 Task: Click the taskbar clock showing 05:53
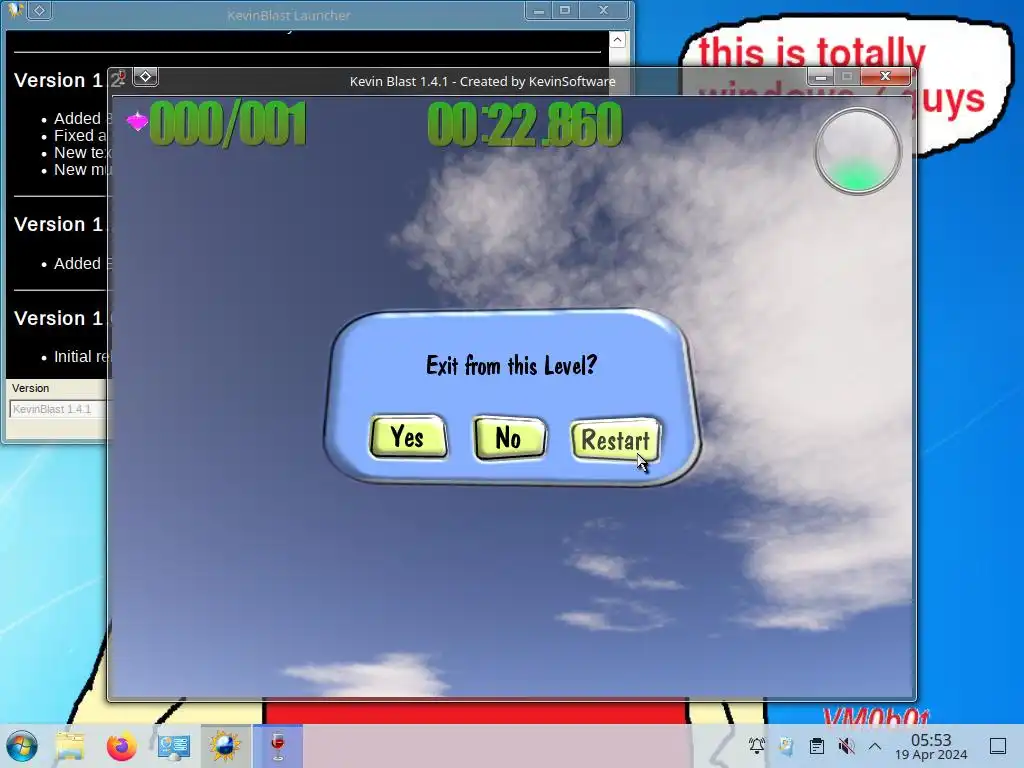(931, 746)
